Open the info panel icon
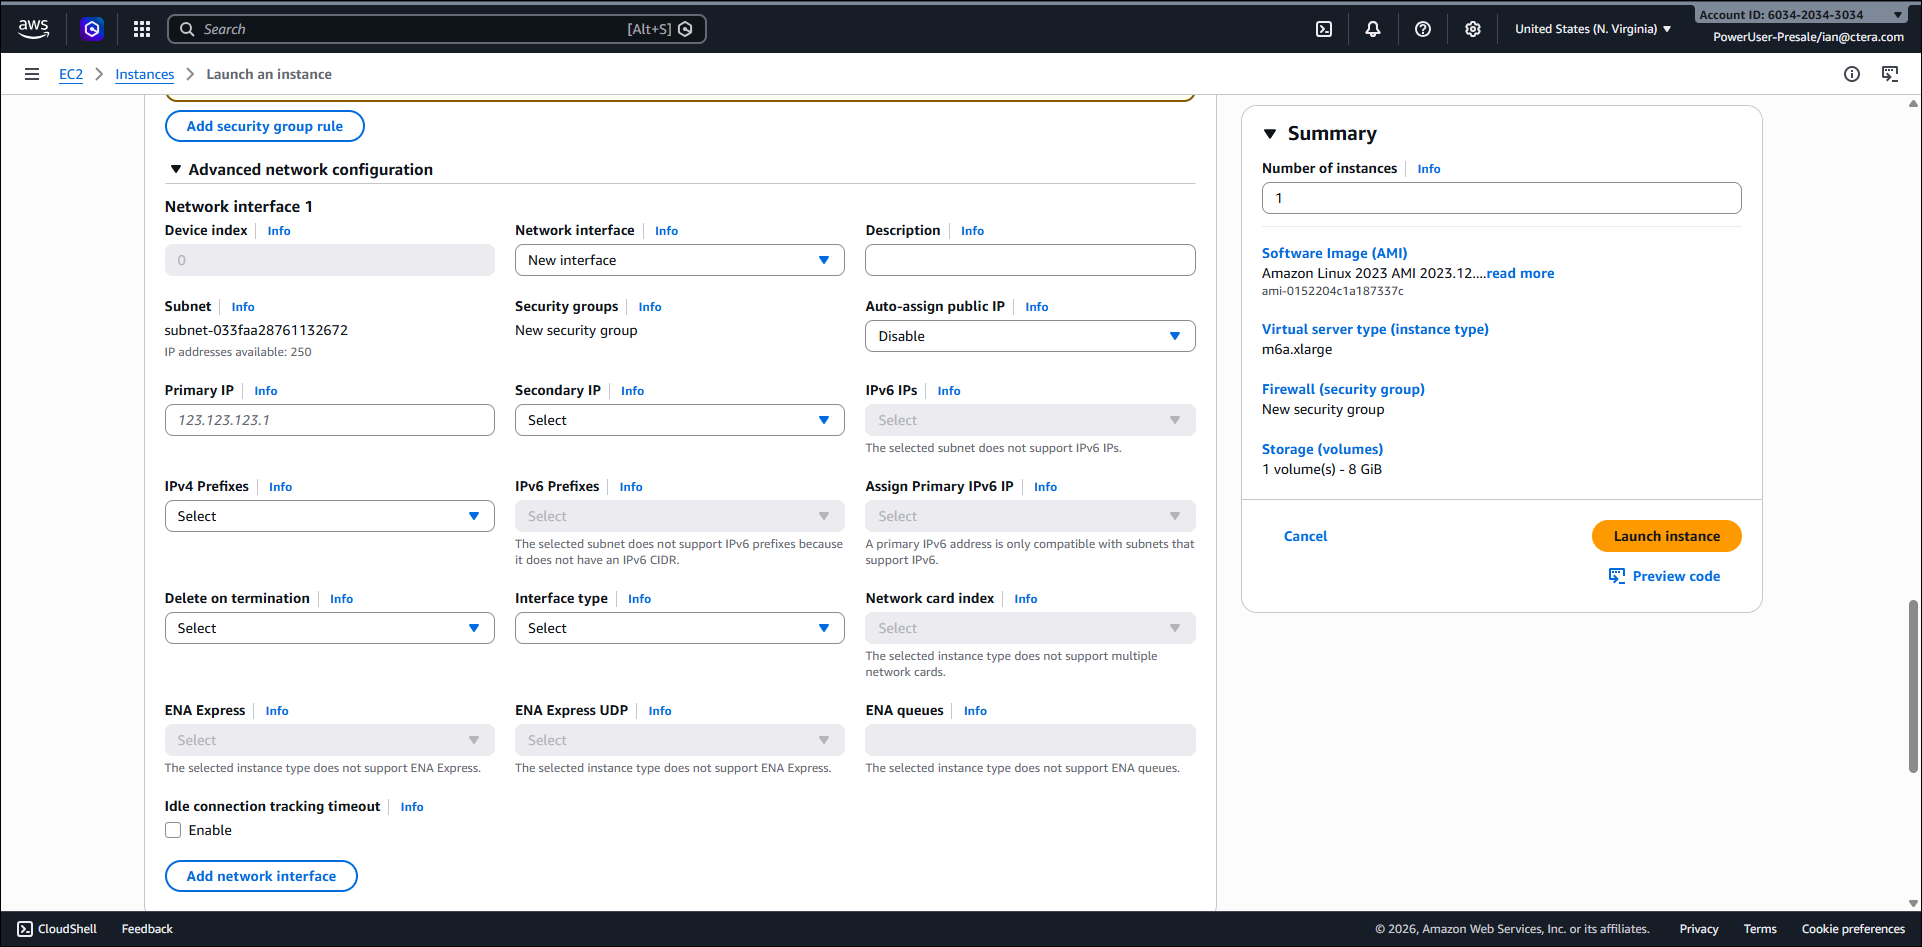Image resolution: width=1922 pixels, height=947 pixels. (x=1852, y=74)
